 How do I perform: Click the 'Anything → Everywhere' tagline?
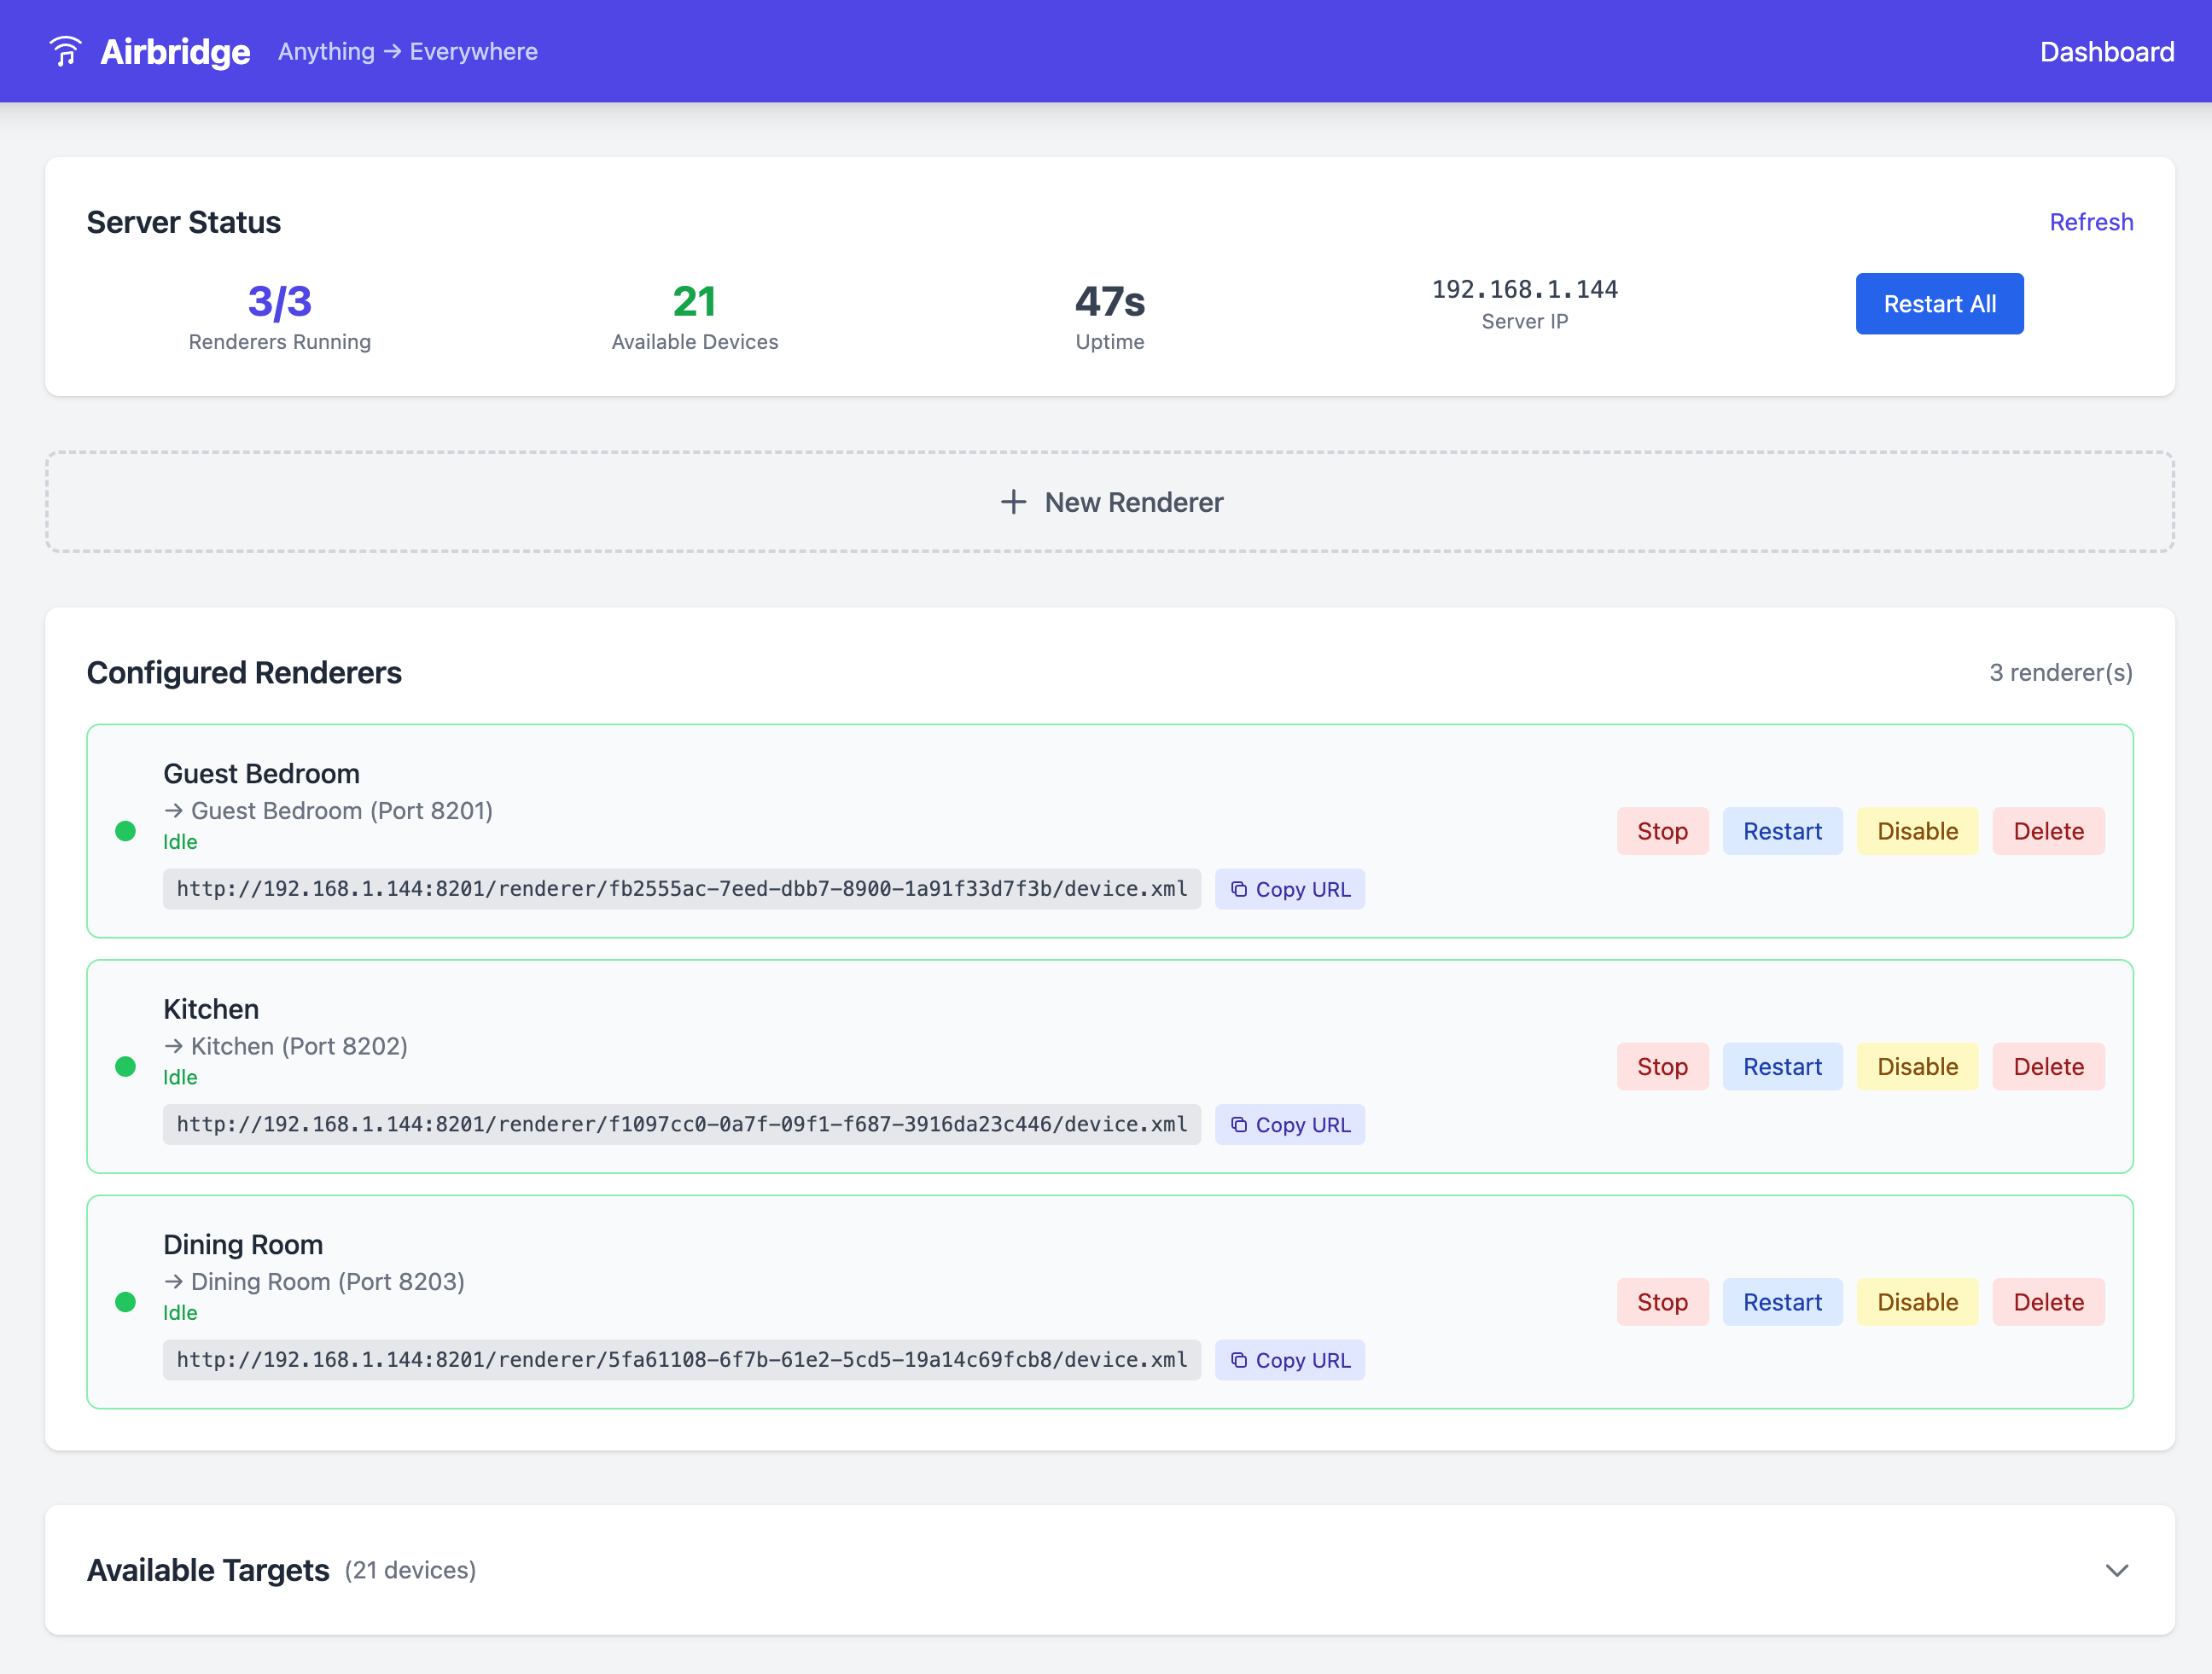[x=408, y=51]
